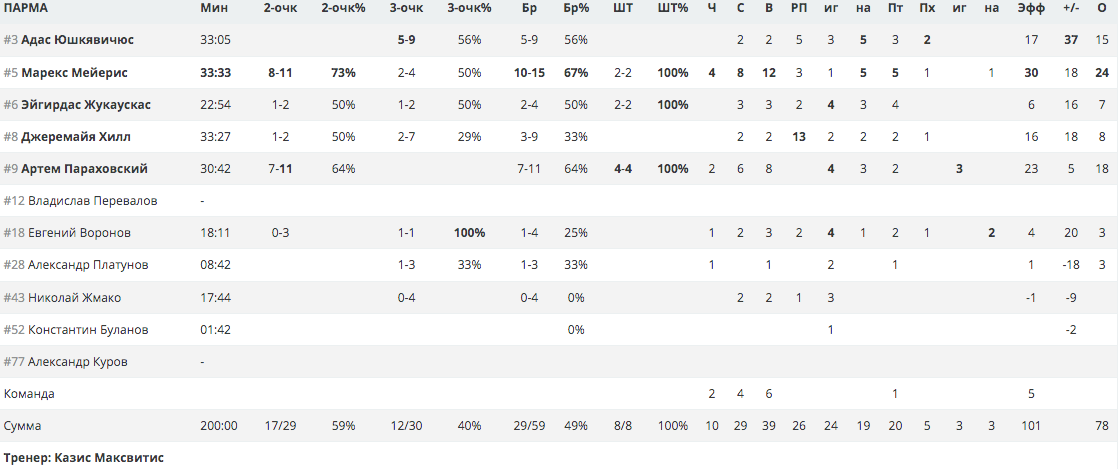Screen dimensions: 1118x469
Task: Sort table by Мин column header
Action: (x=213, y=9)
